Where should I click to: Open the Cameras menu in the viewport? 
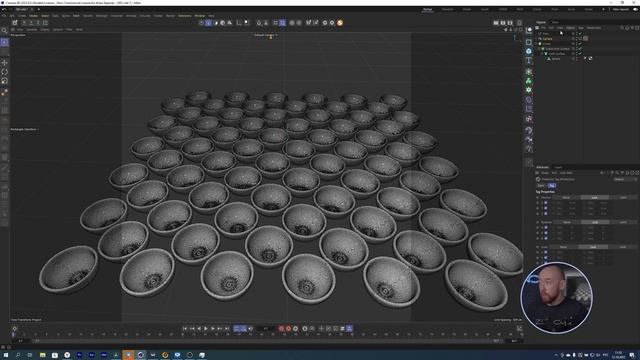tap(32, 30)
